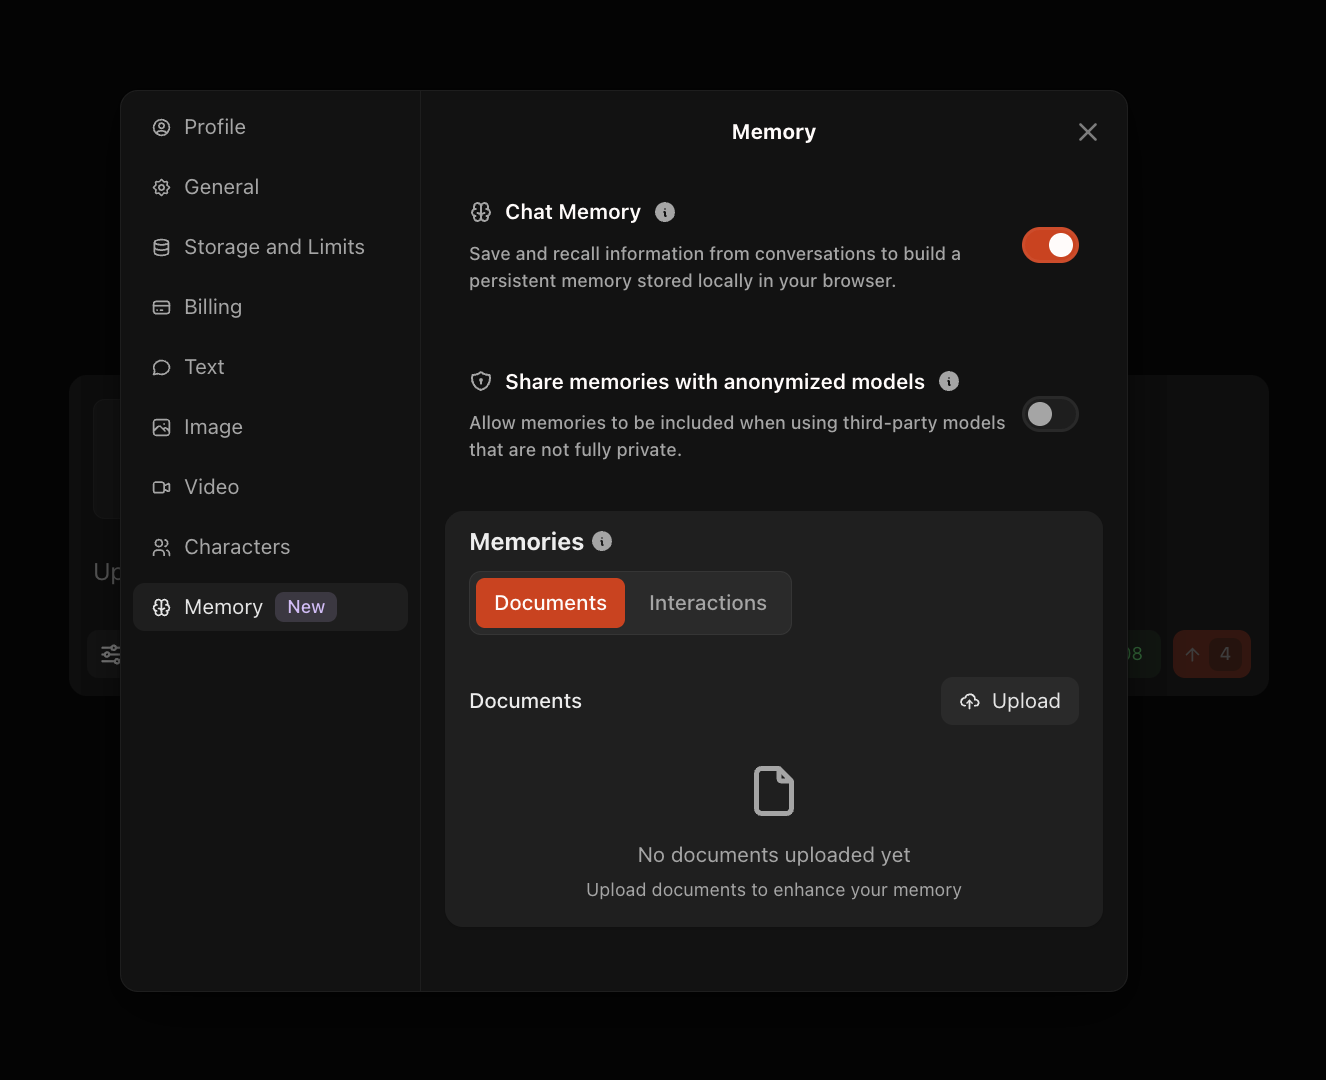Click the info icon beside Chat Memory

click(x=665, y=212)
